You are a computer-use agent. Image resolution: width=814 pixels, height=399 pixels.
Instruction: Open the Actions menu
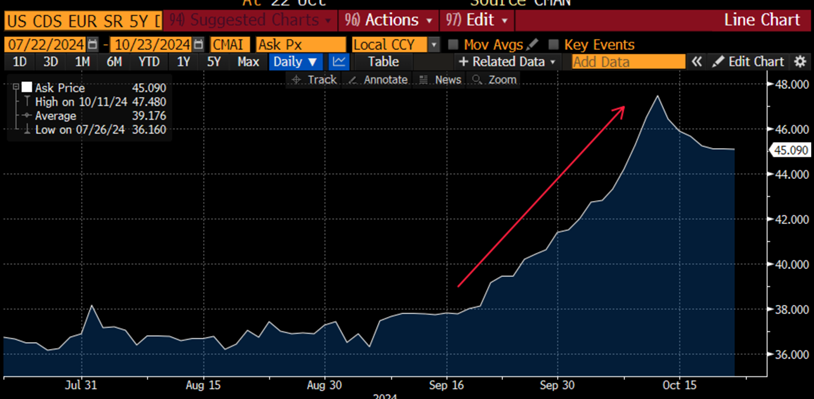pos(388,20)
